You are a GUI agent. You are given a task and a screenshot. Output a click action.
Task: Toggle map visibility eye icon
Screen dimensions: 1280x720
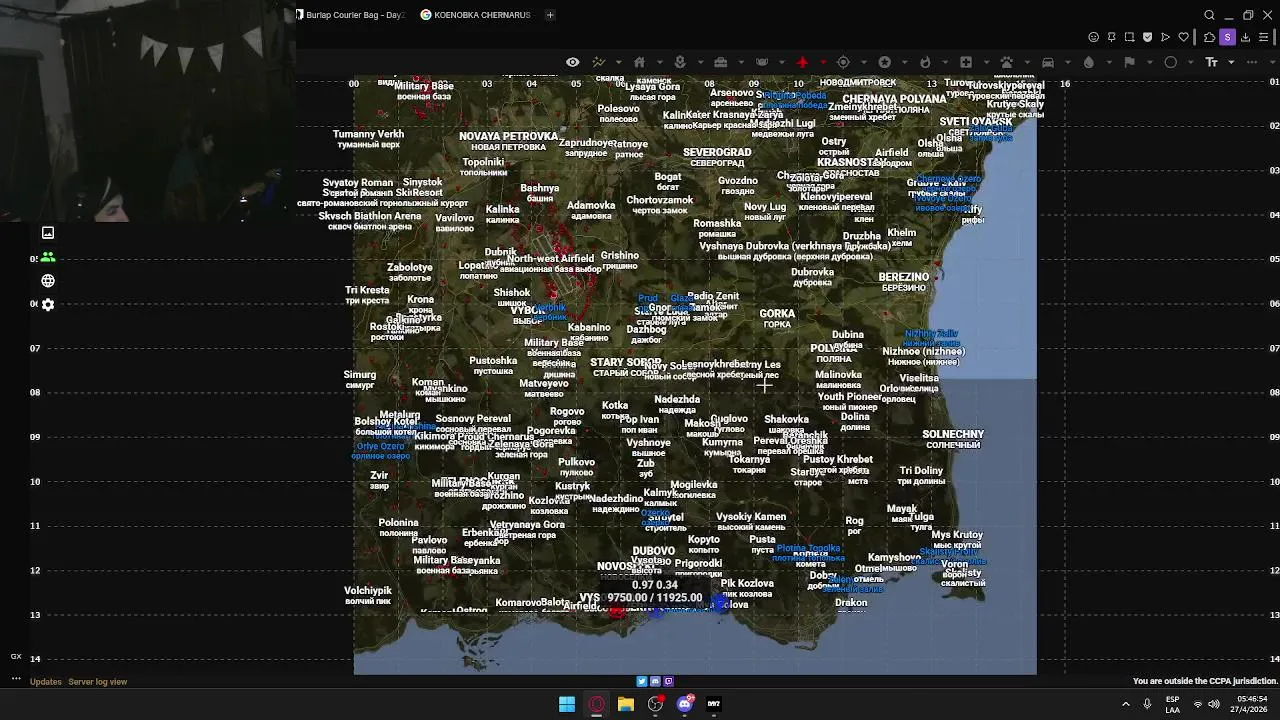tap(572, 62)
